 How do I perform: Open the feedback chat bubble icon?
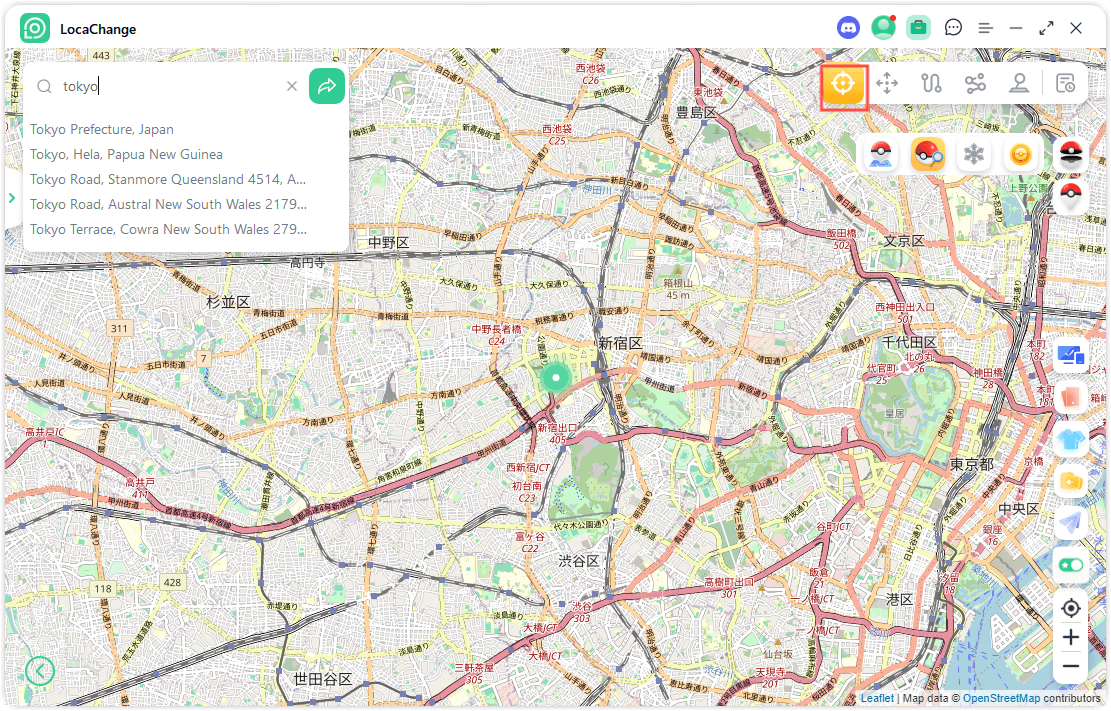(x=953, y=28)
